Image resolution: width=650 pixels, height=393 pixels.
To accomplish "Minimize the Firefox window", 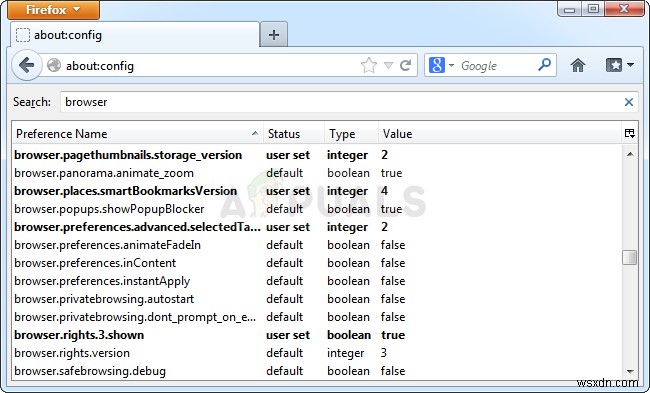I will (570, 9).
